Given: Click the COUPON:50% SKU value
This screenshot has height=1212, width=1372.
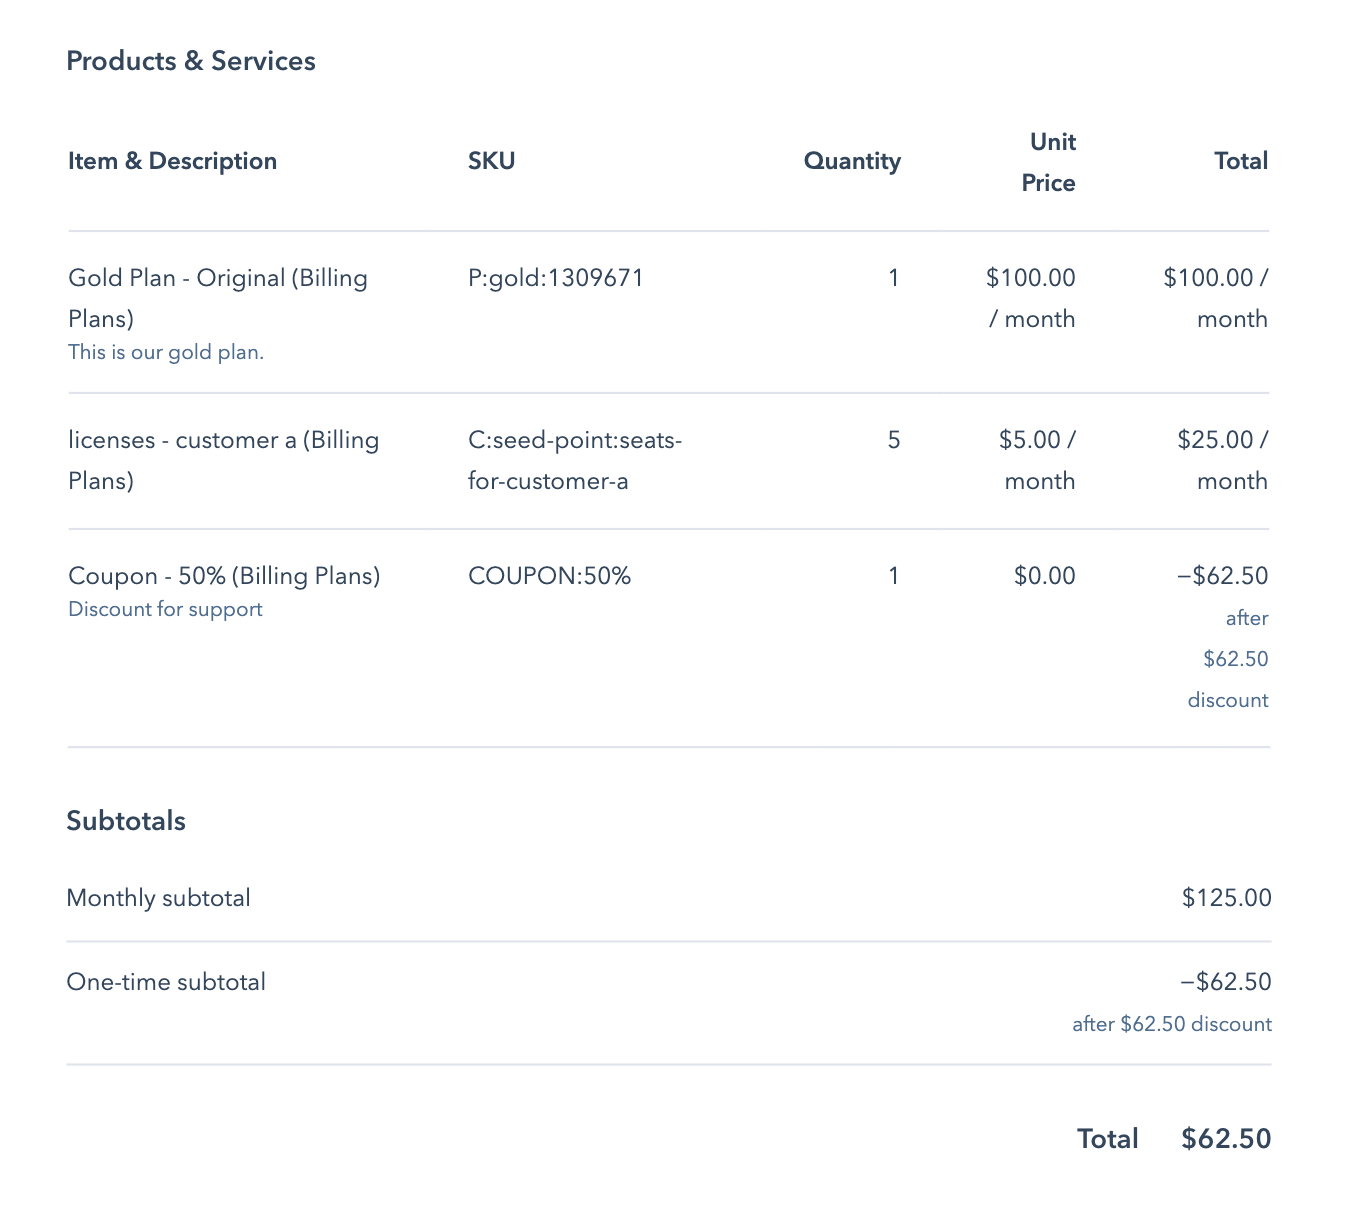Looking at the screenshot, I should [549, 576].
